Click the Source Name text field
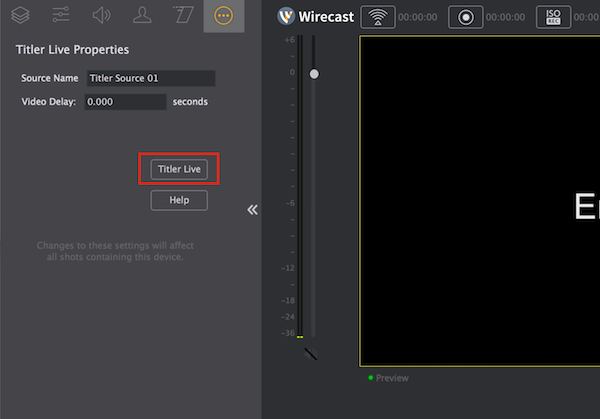600x419 pixels. tap(150, 78)
